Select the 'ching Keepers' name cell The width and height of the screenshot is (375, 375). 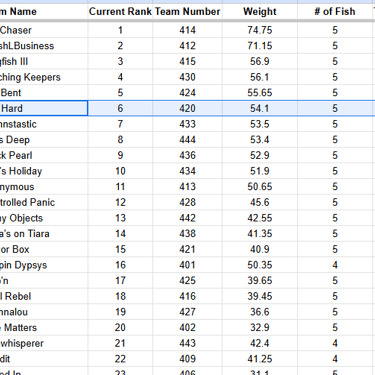[44, 77]
